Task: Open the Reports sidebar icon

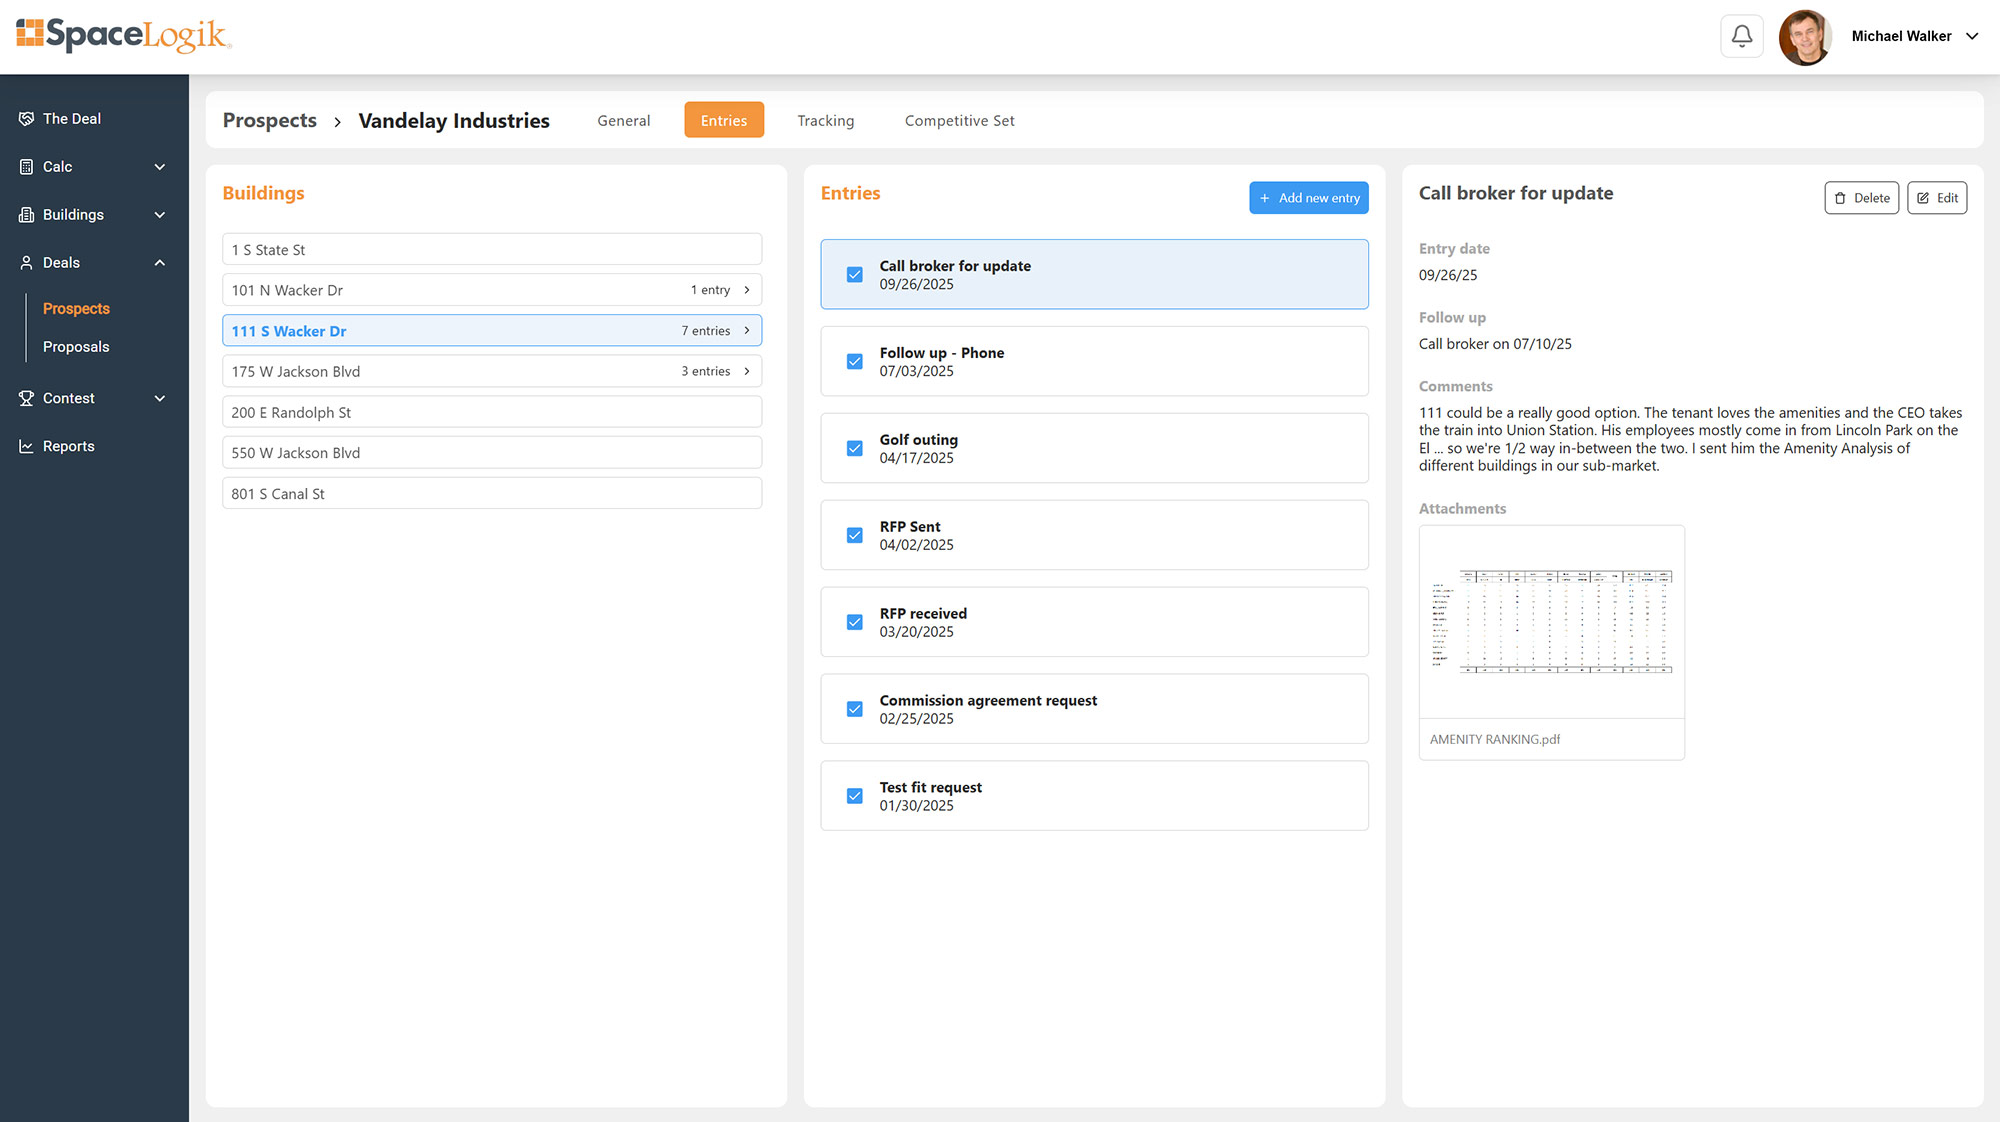Action: click(x=27, y=445)
